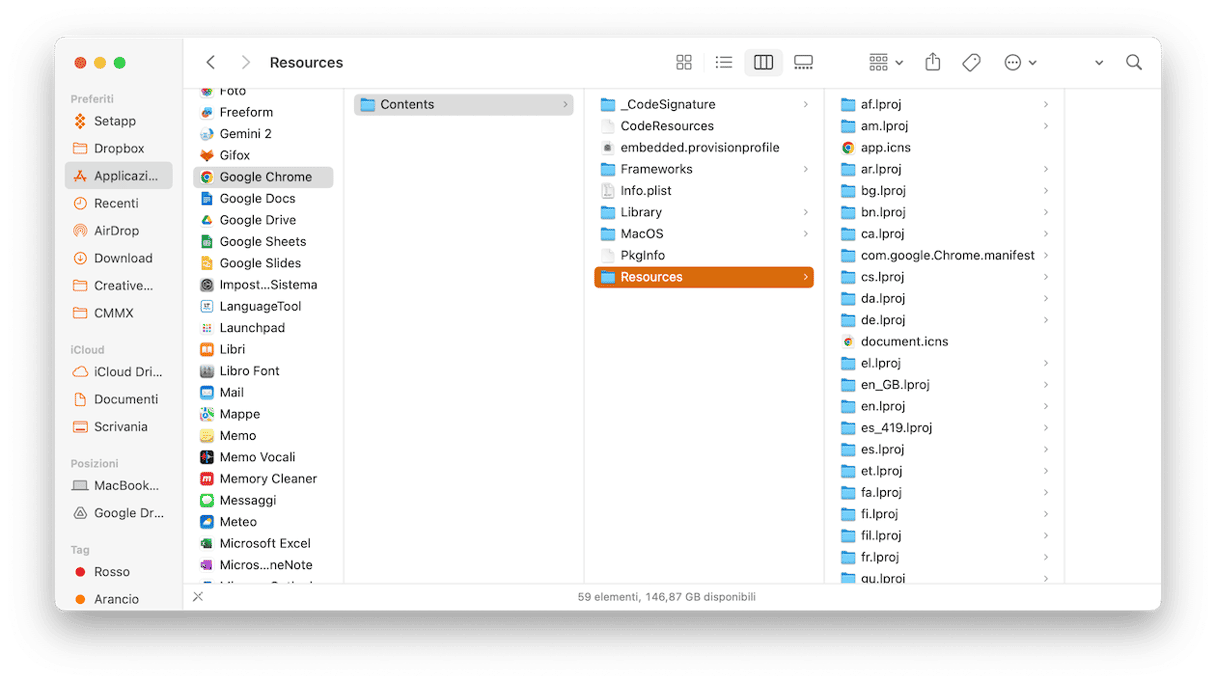The width and height of the screenshot is (1216, 683).
Task: Select embedded.provisionprofile file
Action: click(x=704, y=147)
